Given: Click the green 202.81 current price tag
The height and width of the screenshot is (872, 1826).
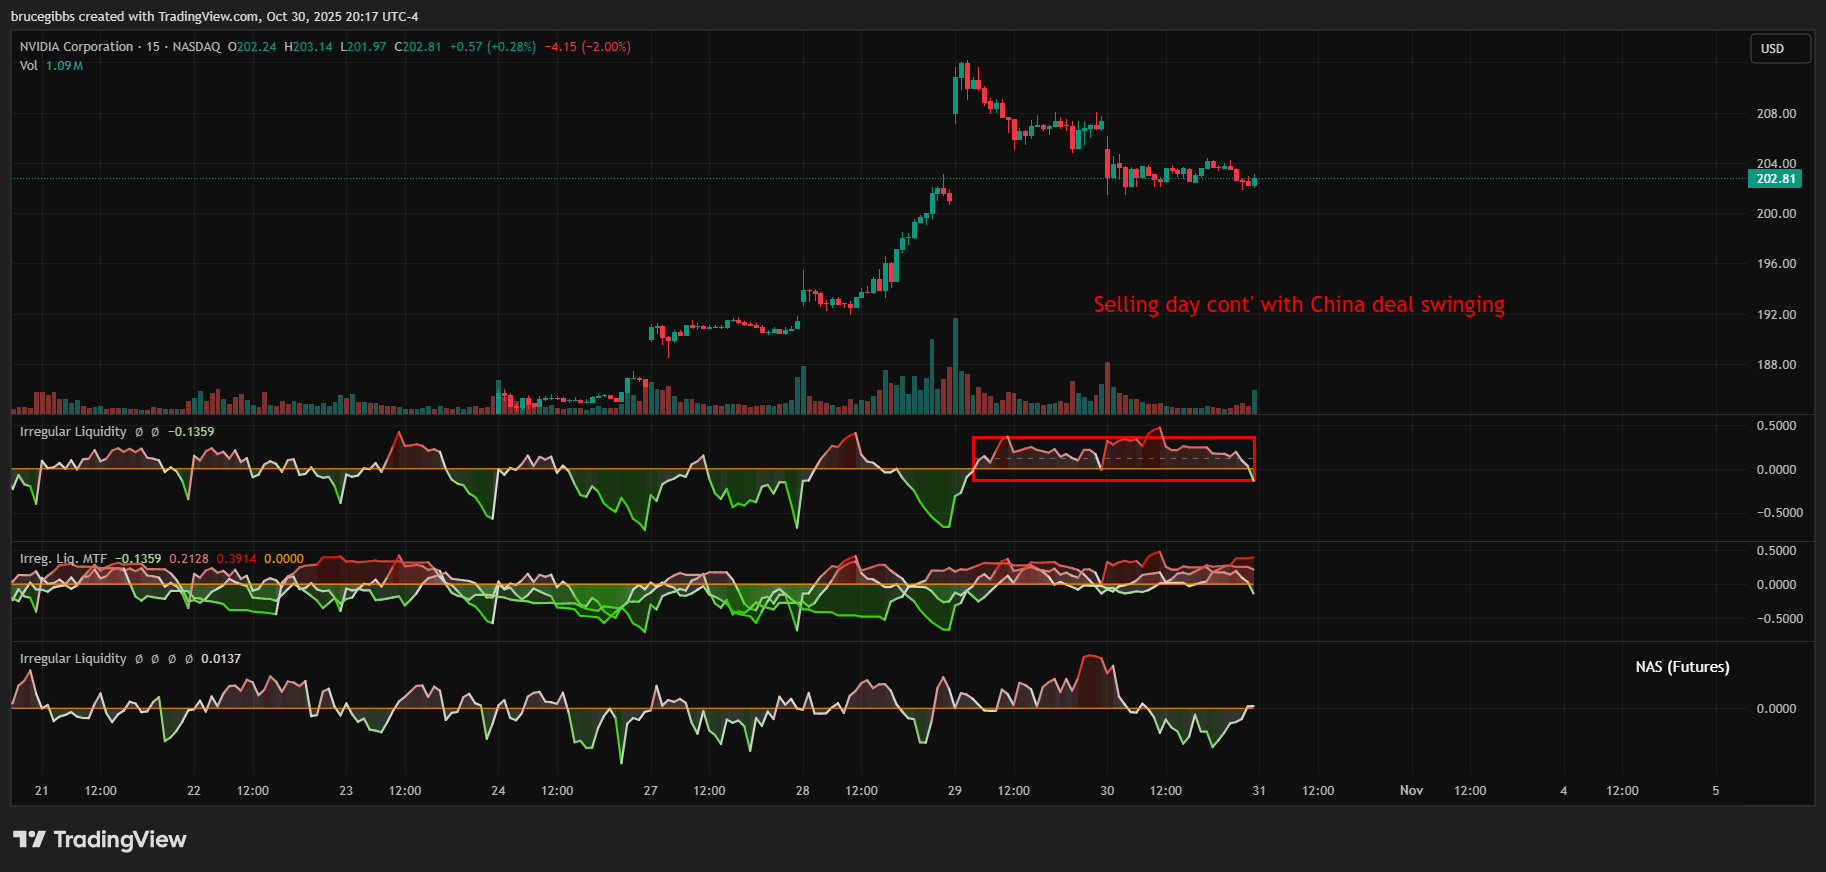Looking at the screenshot, I should (1775, 179).
